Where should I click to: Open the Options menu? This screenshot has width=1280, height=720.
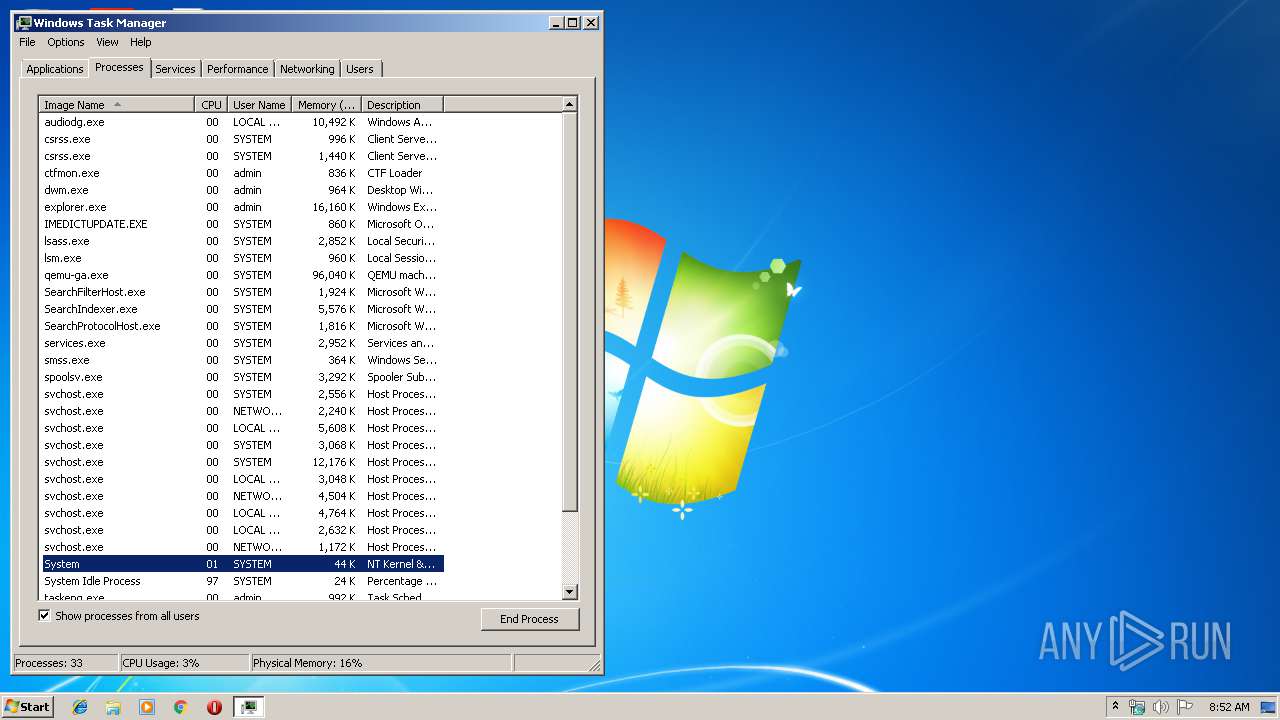coord(66,42)
